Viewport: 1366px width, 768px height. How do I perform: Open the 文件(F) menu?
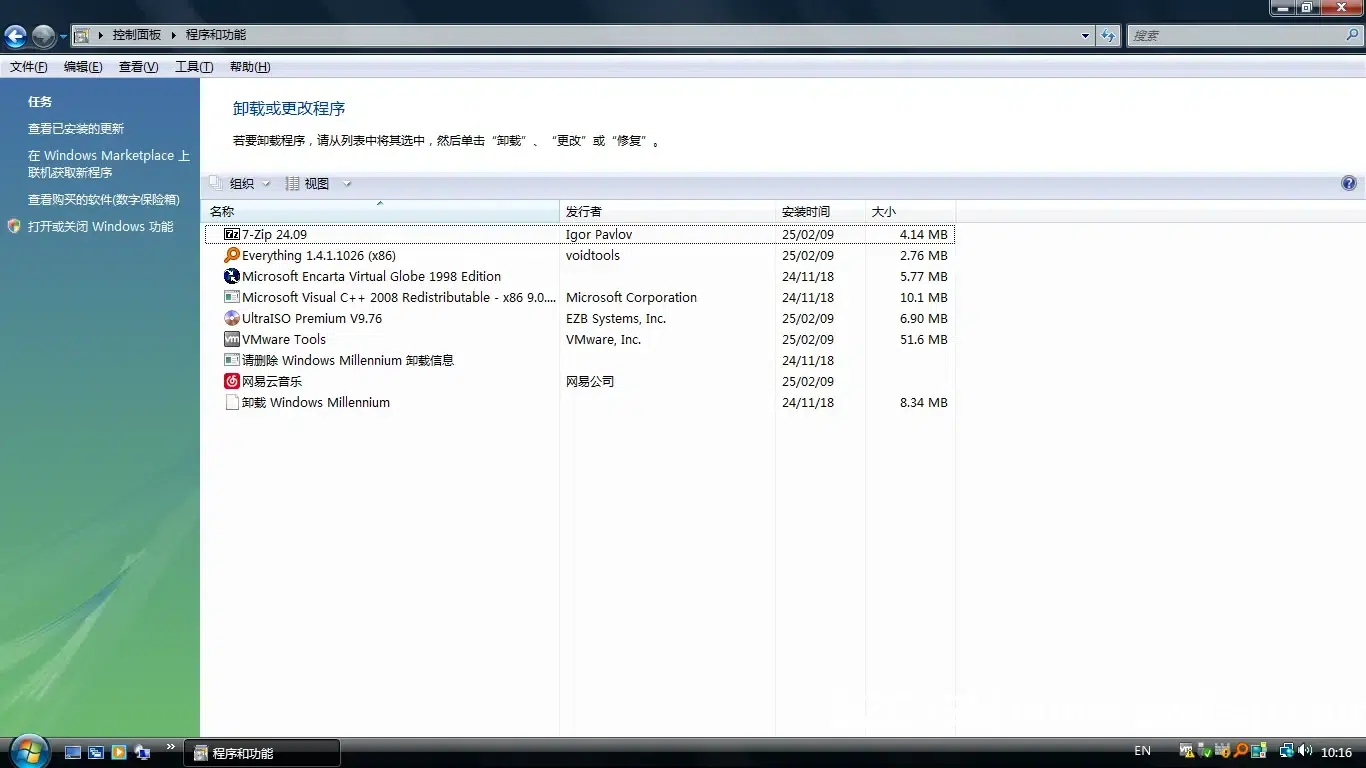click(x=29, y=67)
